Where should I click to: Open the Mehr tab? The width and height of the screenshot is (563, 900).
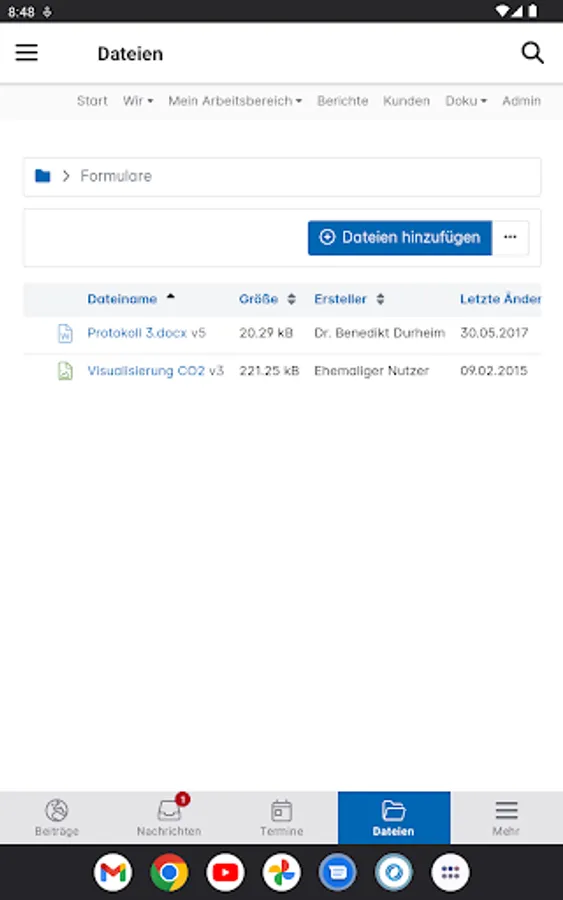click(506, 817)
